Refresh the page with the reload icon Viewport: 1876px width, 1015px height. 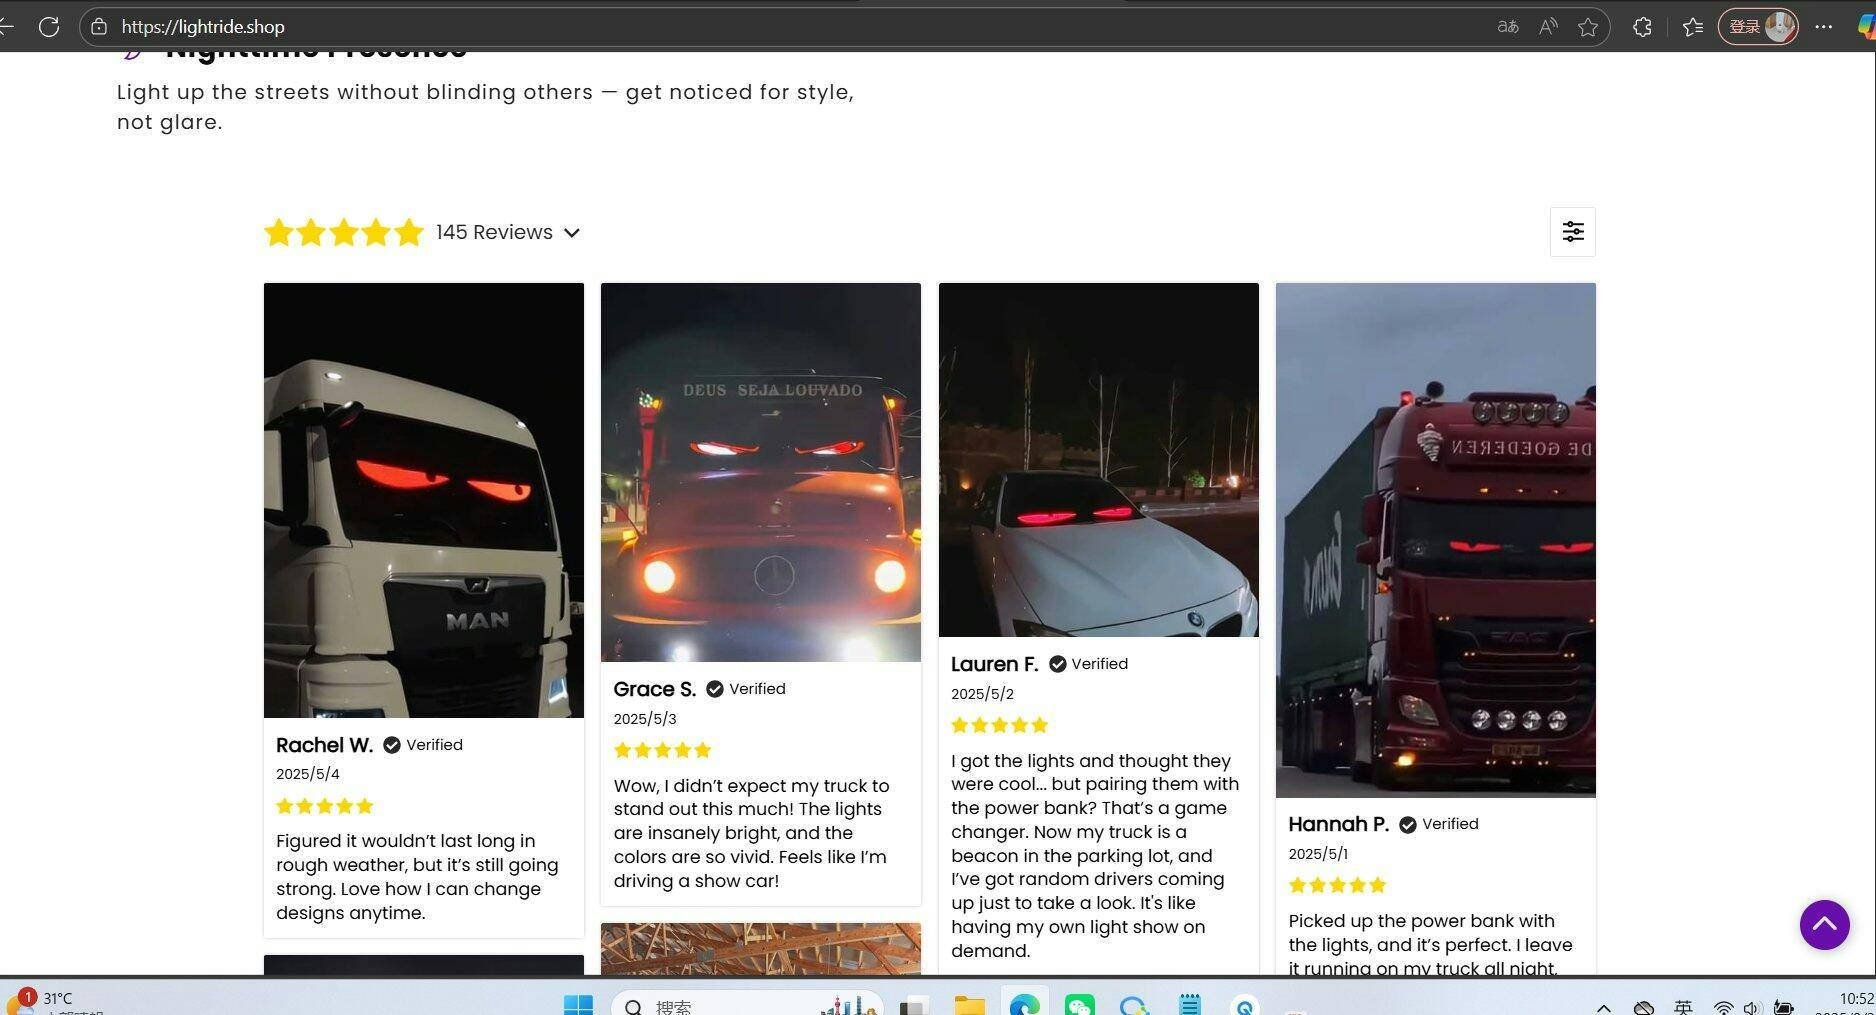[48, 27]
